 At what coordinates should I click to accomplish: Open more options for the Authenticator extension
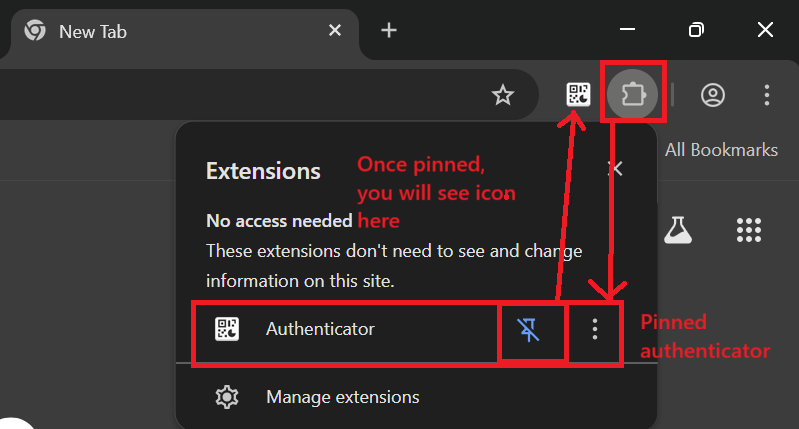point(595,329)
